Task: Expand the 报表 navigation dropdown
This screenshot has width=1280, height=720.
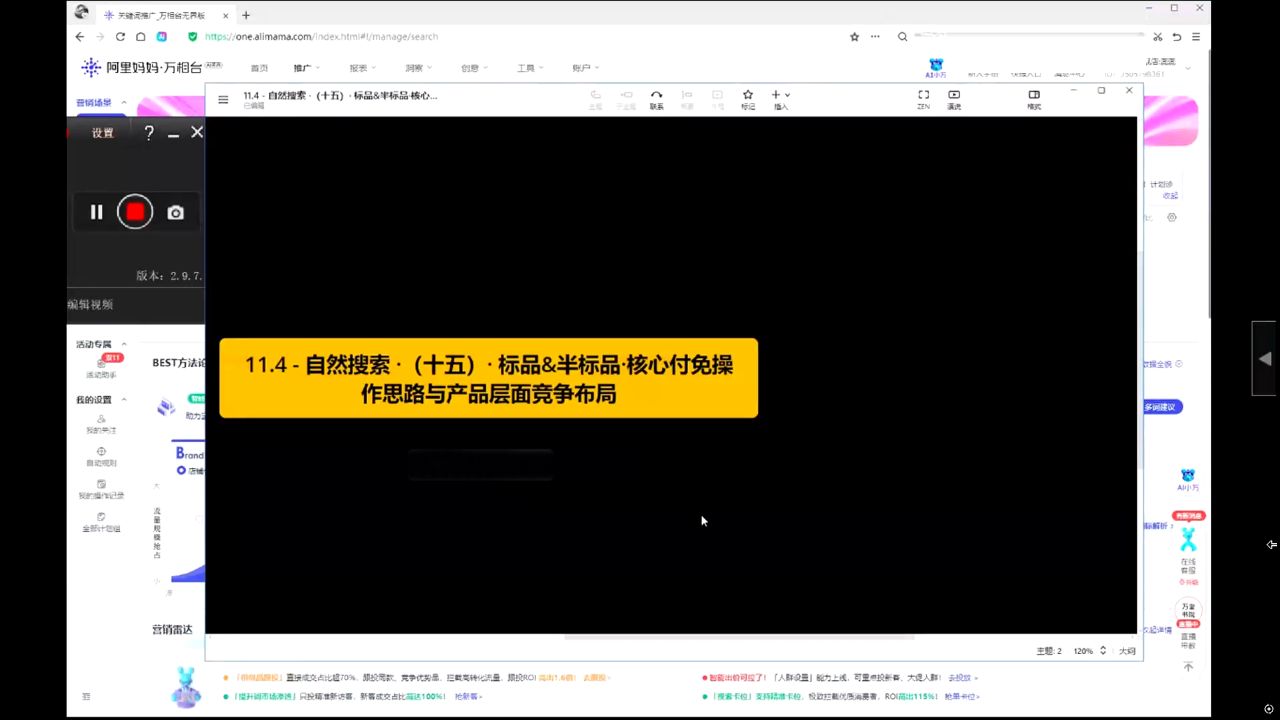Action: click(362, 68)
